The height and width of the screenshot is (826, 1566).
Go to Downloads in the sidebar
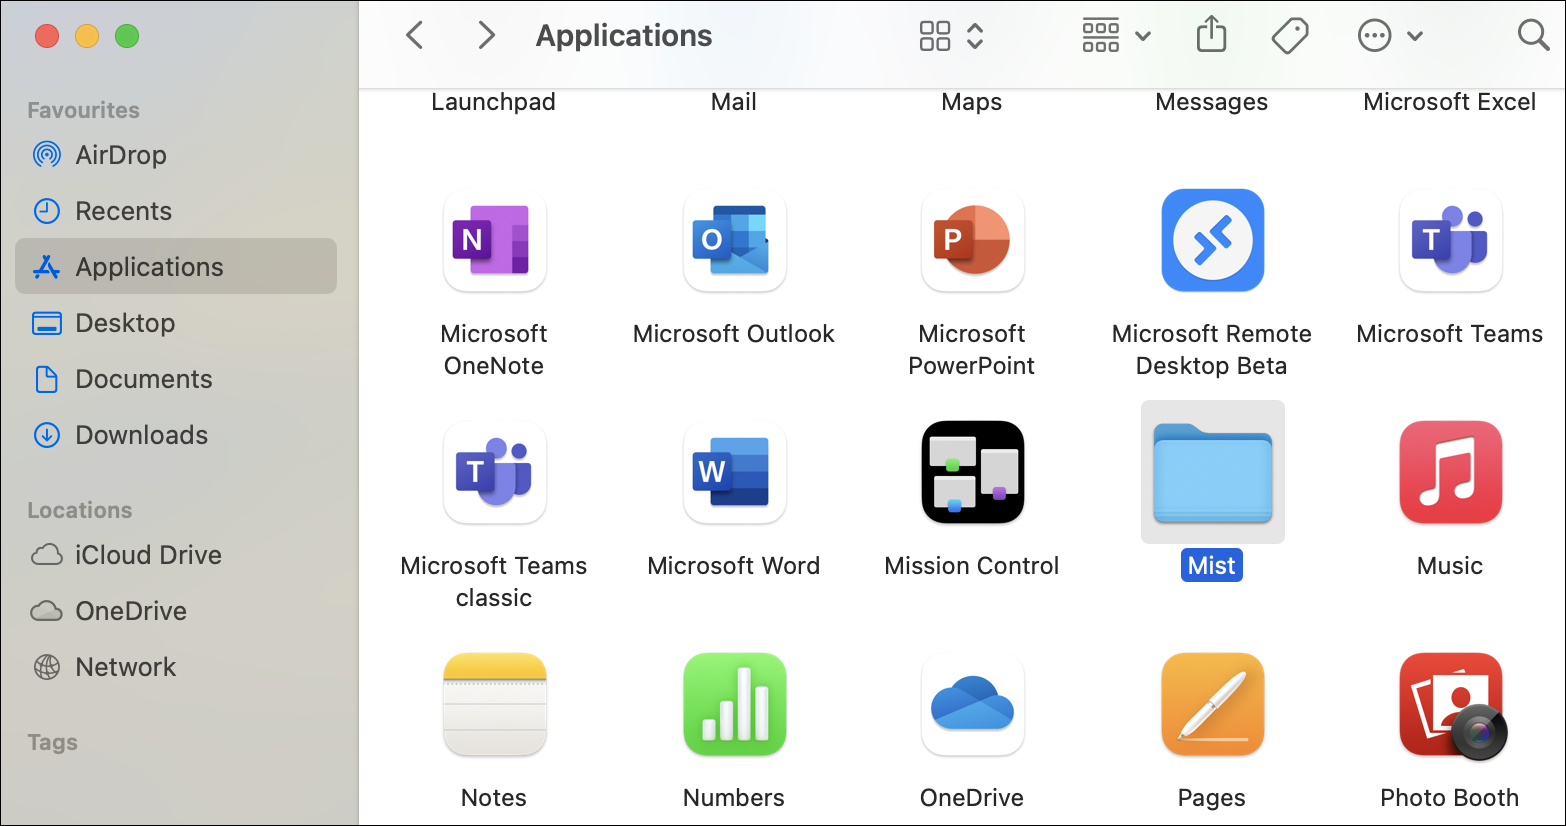(x=141, y=435)
